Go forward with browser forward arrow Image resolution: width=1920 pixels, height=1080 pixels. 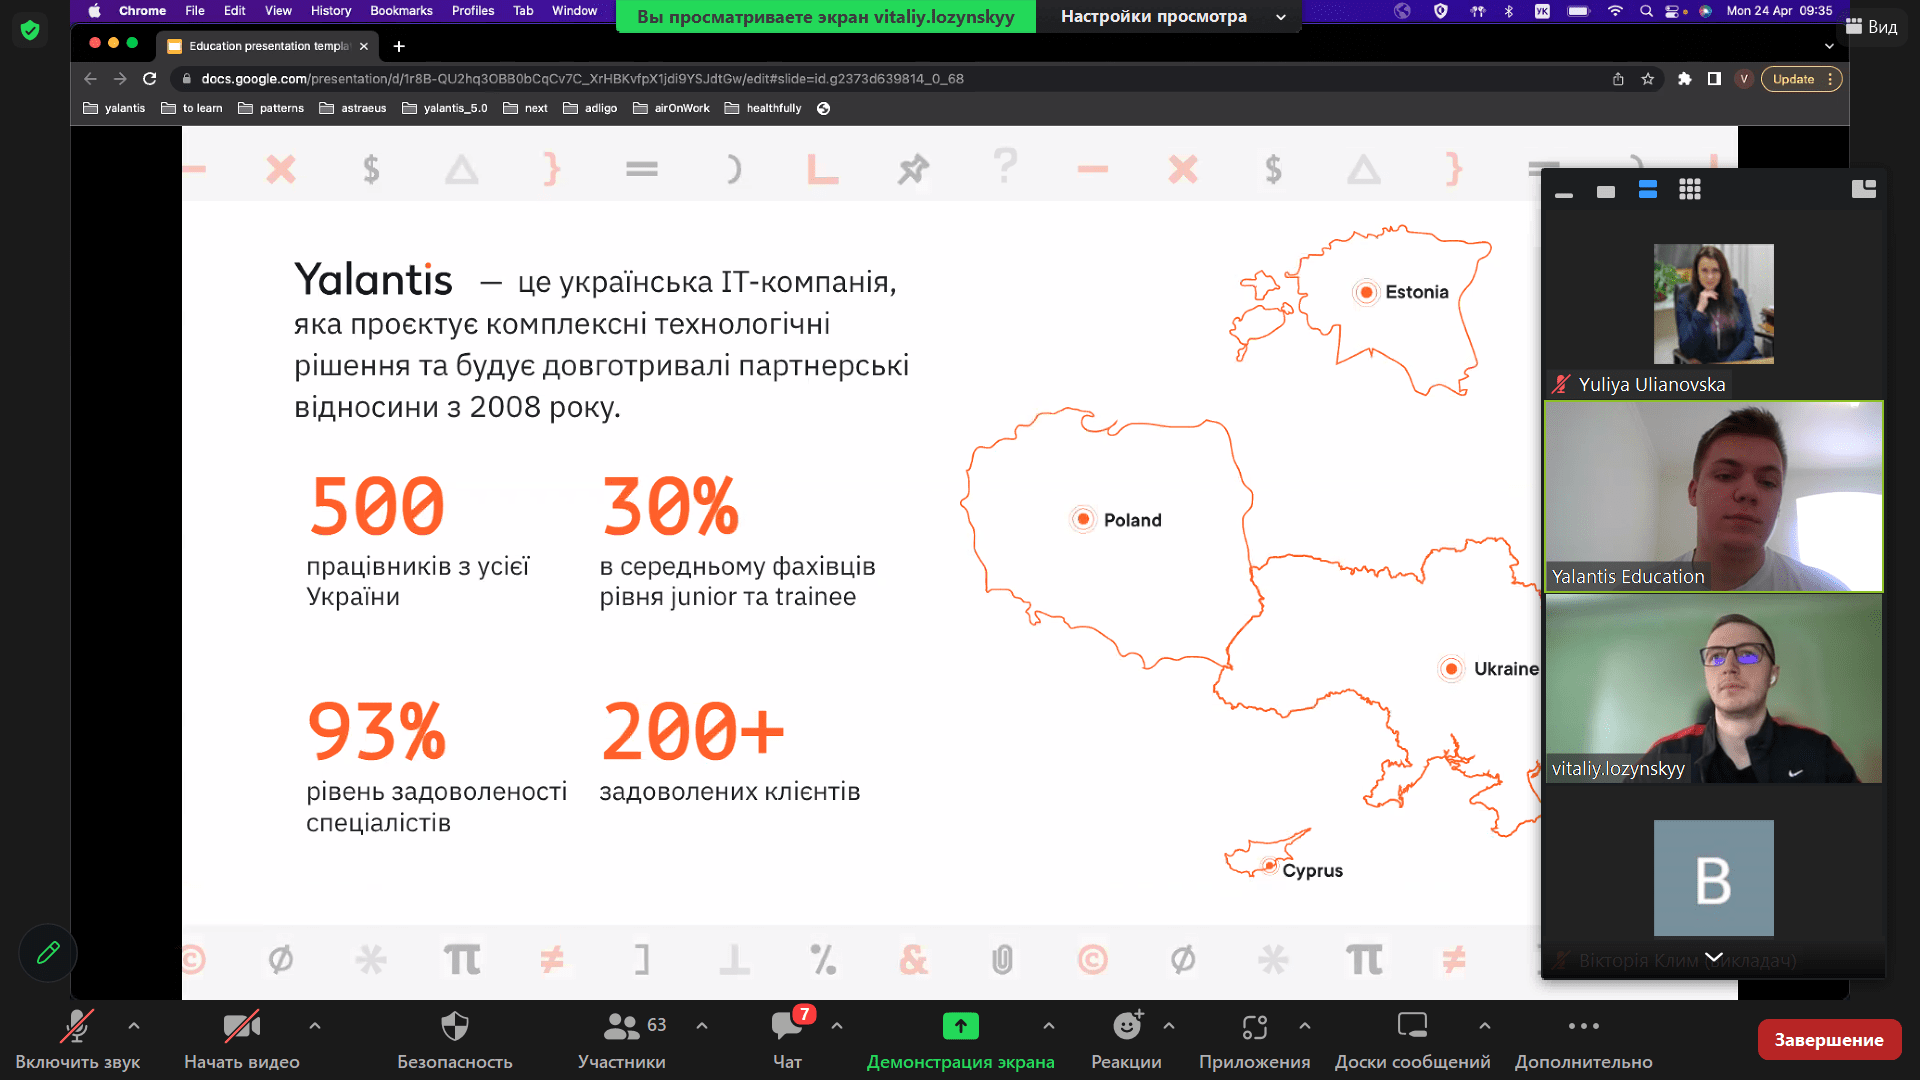[120, 79]
